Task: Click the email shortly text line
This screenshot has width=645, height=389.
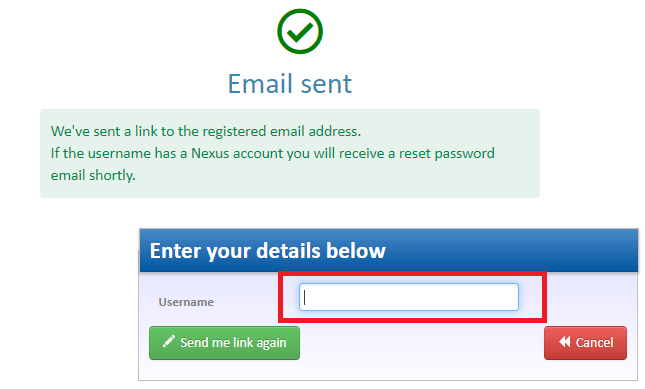Action: [93, 176]
